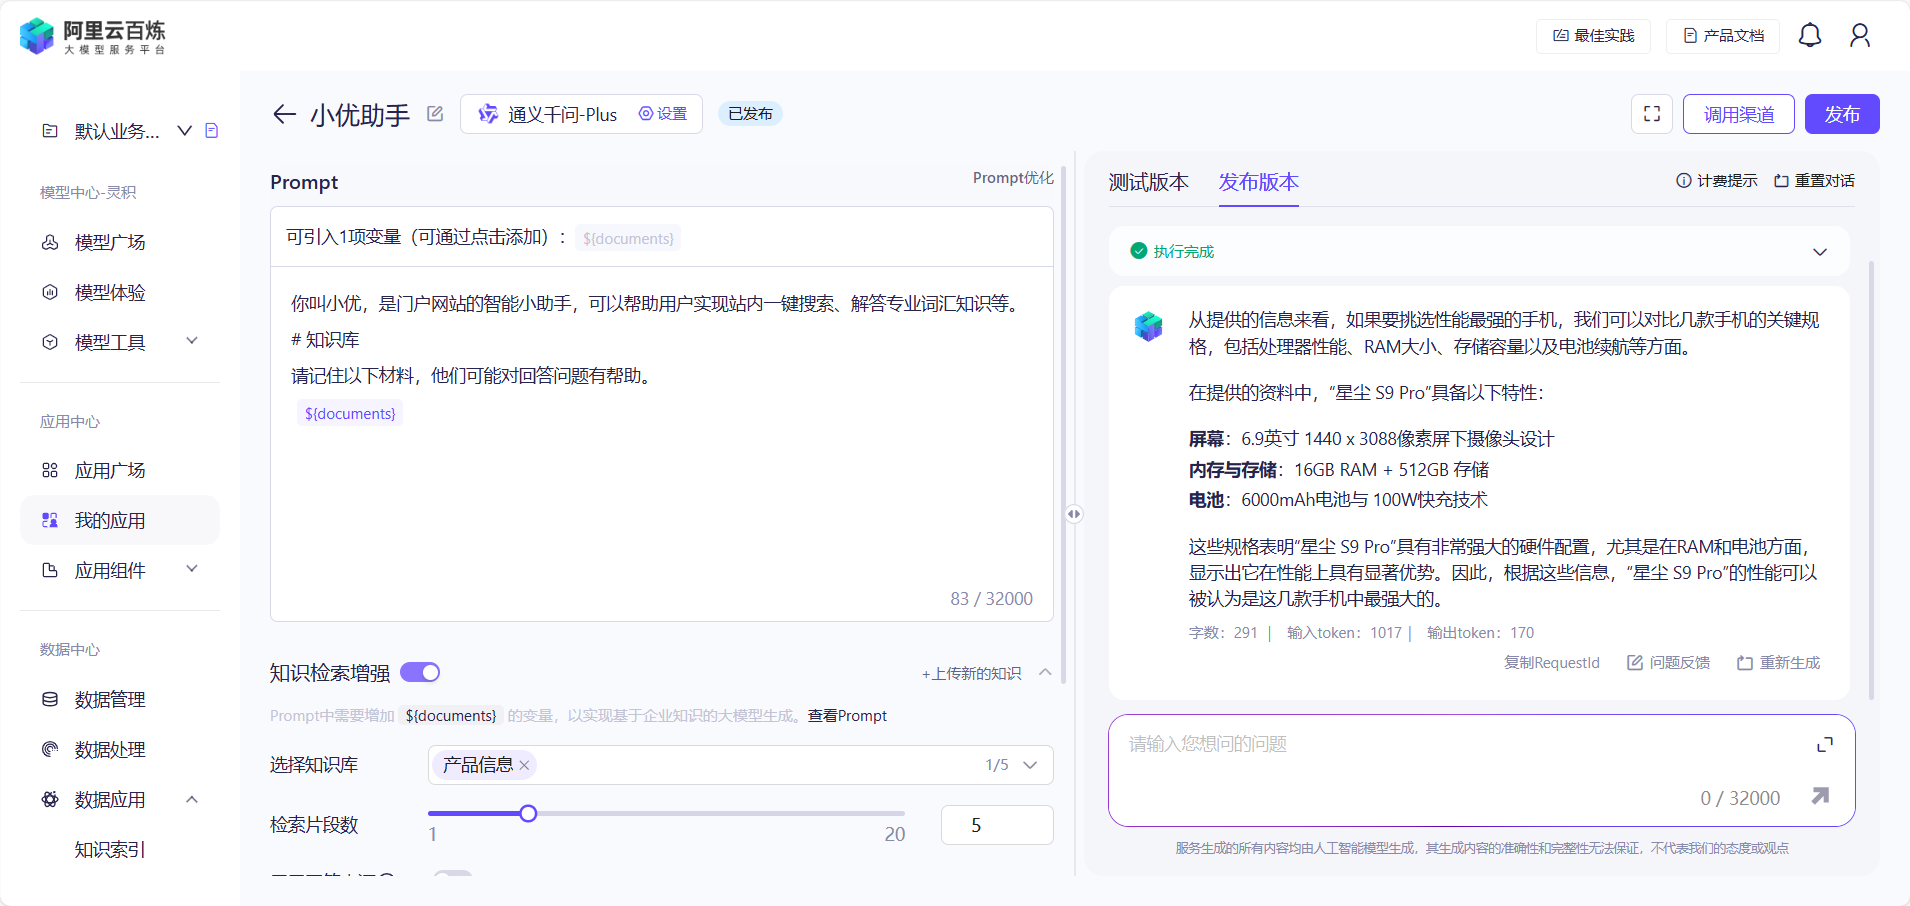Click the 模型体验 sidebar icon

tap(50, 292)
